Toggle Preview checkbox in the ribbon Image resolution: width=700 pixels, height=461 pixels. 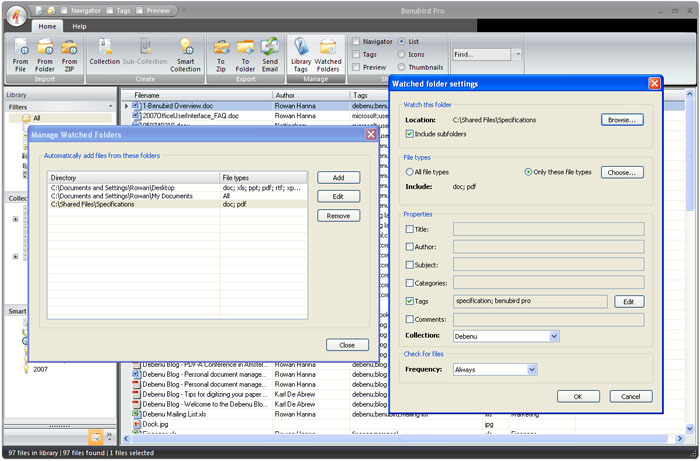(x=356, y=67)
